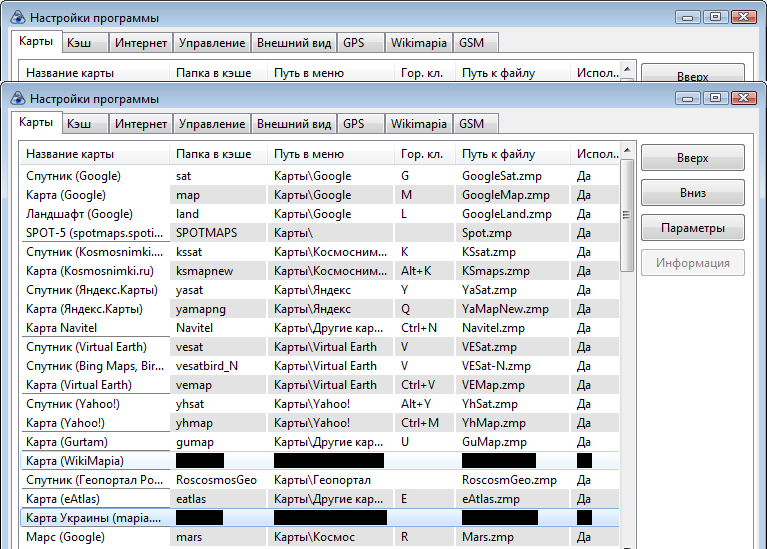Sort by Папка в кэше column header
The height and width of the screenshot is (549, 767).
(213, 154)
